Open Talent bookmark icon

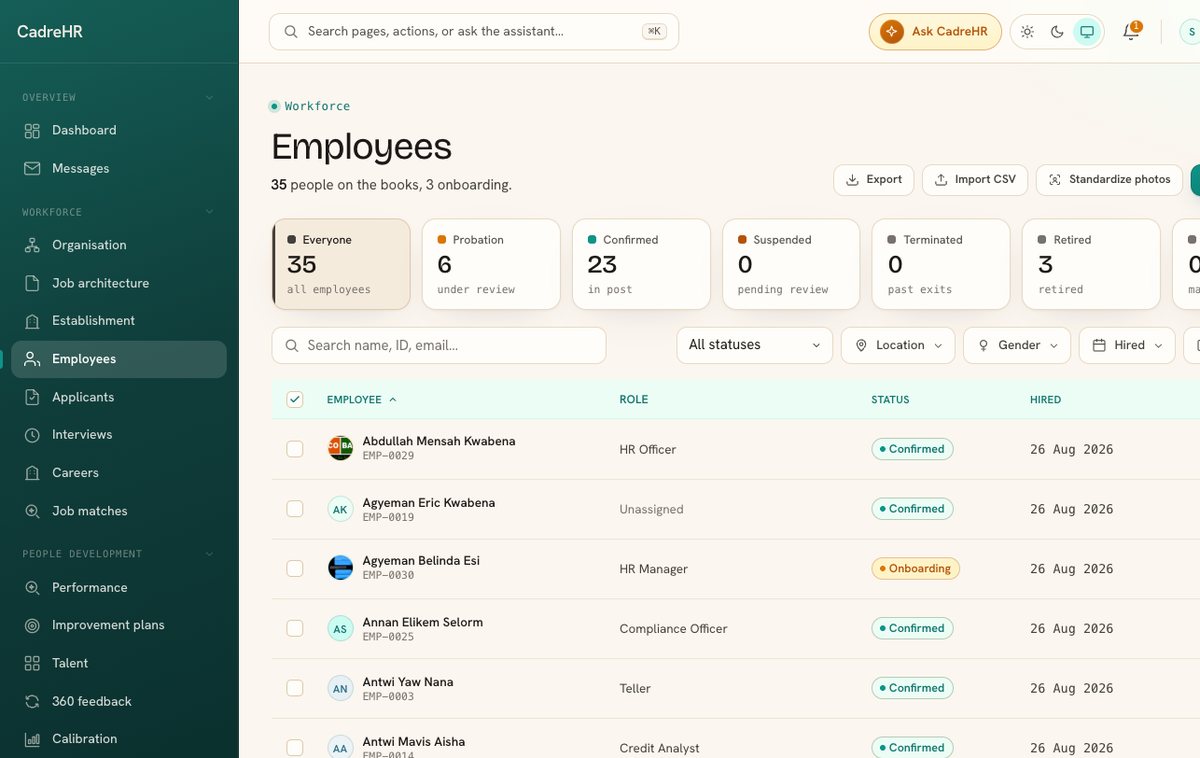coord(32,663)
